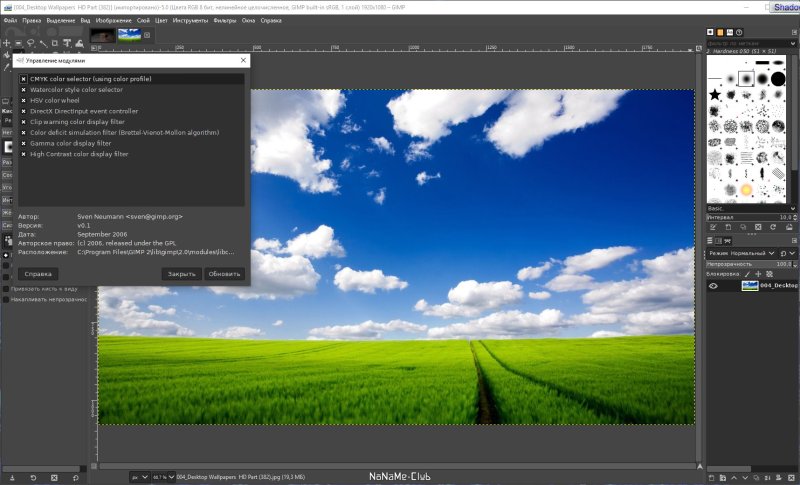
Task: Click the Edit Brush icon below brushes
Action: pyautogui.click(x=713, y=227)
